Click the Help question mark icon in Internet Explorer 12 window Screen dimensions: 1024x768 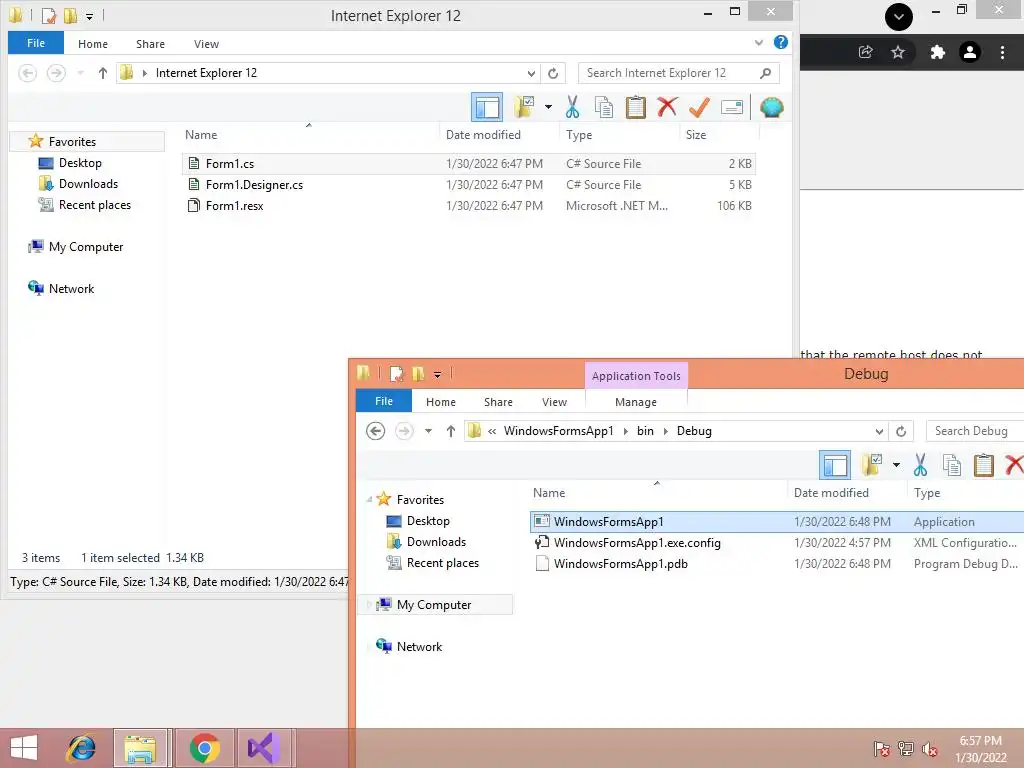coord(780,42)
